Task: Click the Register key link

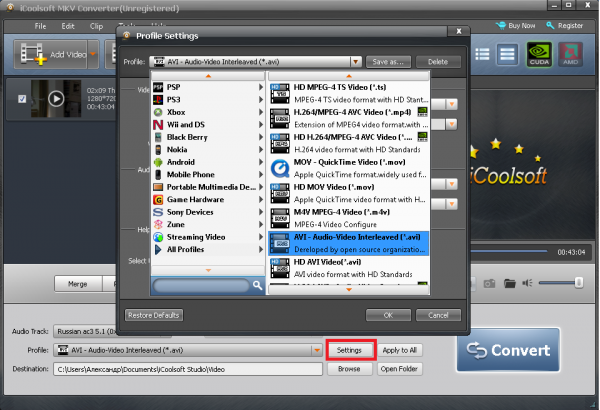Action: pyautogui.click(x=564, y=26)
